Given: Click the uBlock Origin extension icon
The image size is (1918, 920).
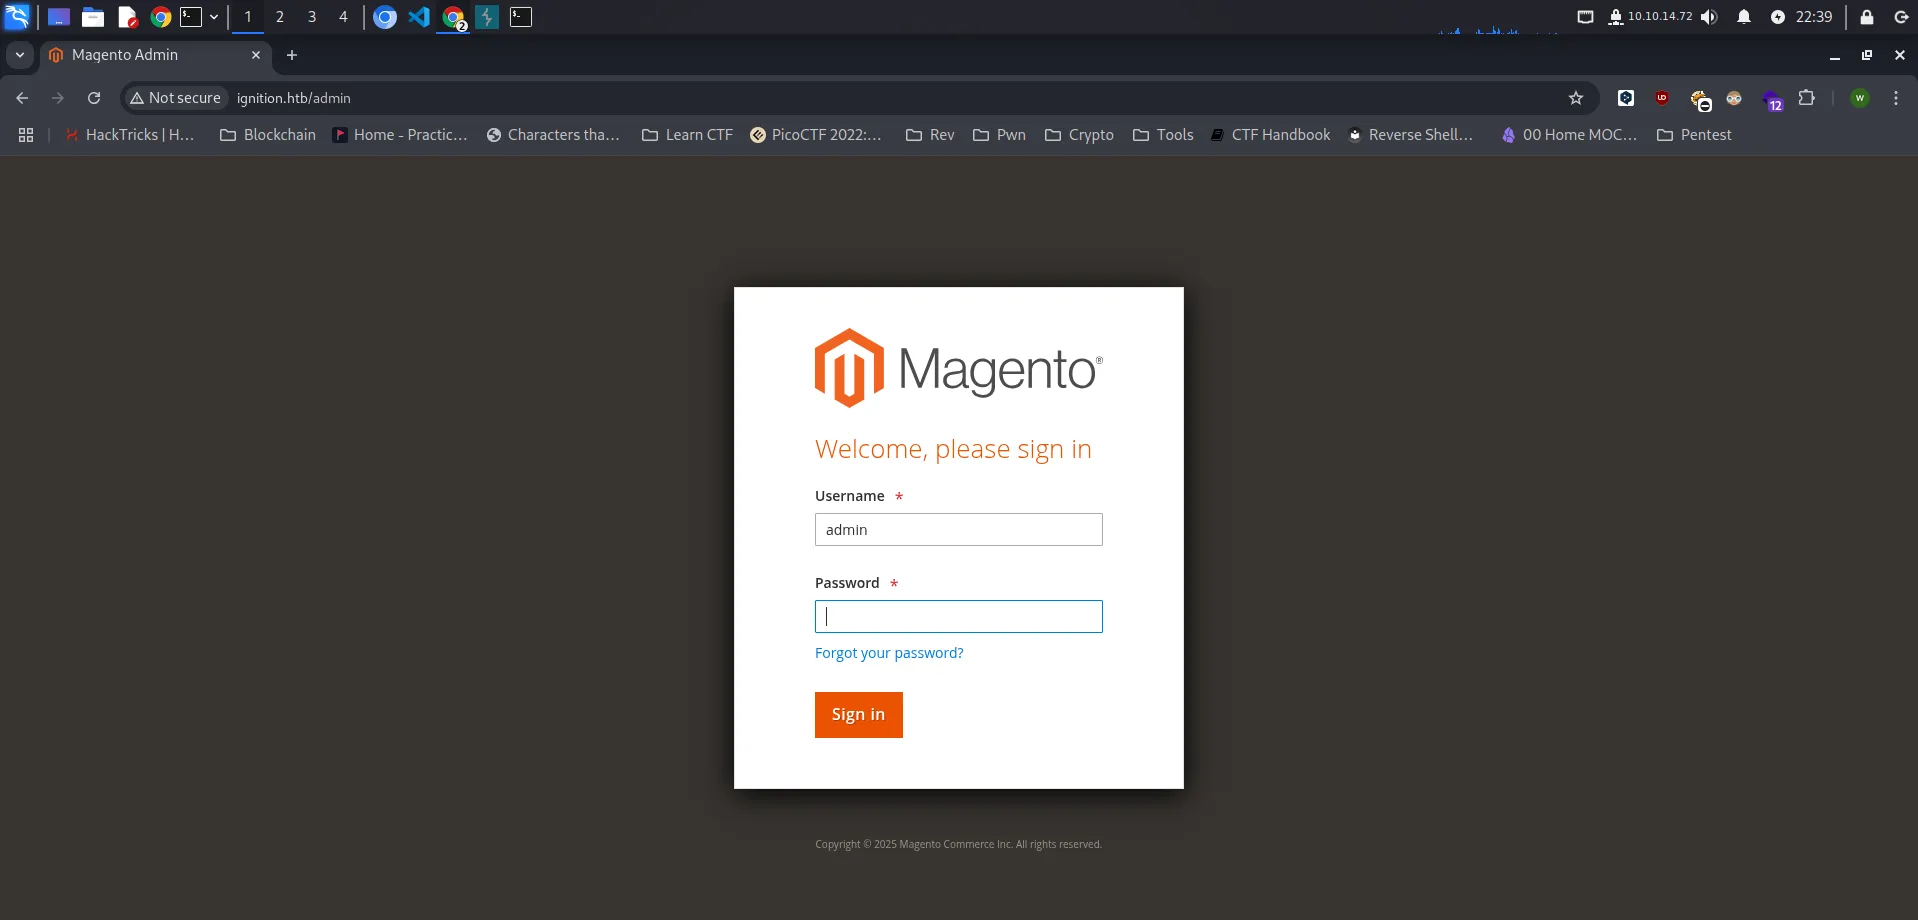Looking at the screenshot, I should point(1662,98).
